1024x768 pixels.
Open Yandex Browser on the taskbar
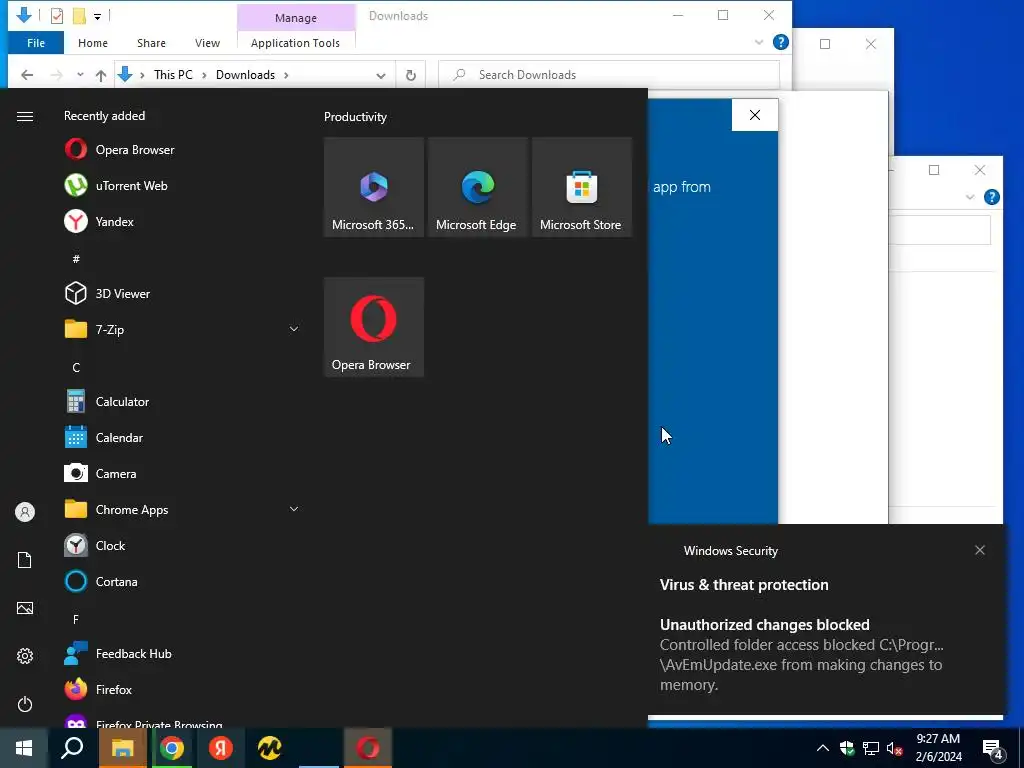[x=221, y=748]
